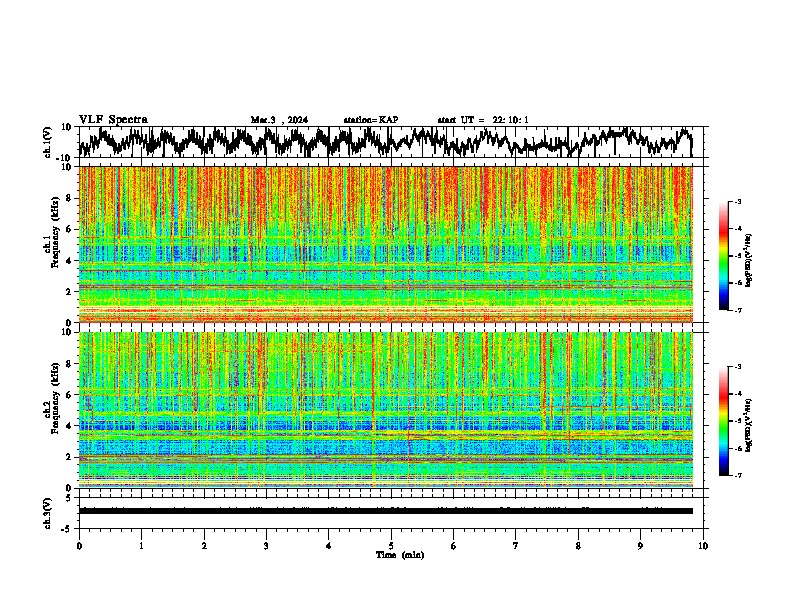This screenshot has width=792, height=612.
Task: Click time axis tick label "9"
Action: click(x=640, y=546)
